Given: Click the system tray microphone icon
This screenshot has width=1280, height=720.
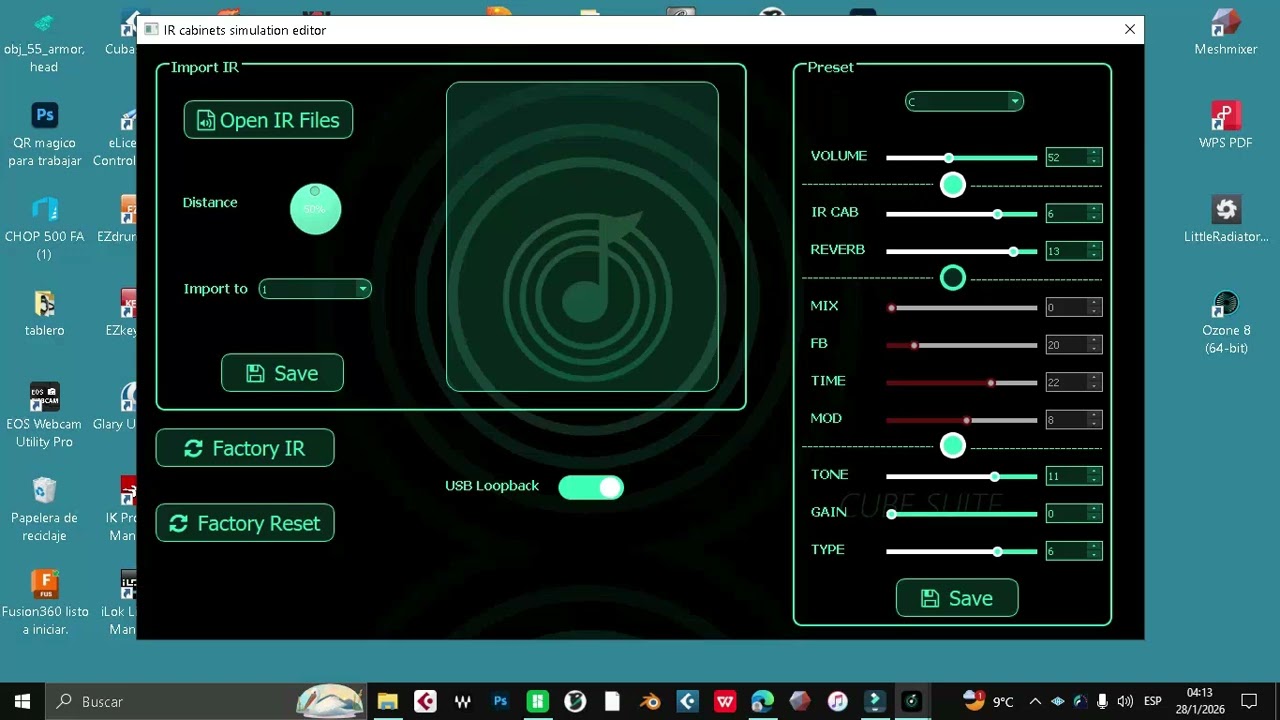Looking at the screenshot, I should 1102,701.
